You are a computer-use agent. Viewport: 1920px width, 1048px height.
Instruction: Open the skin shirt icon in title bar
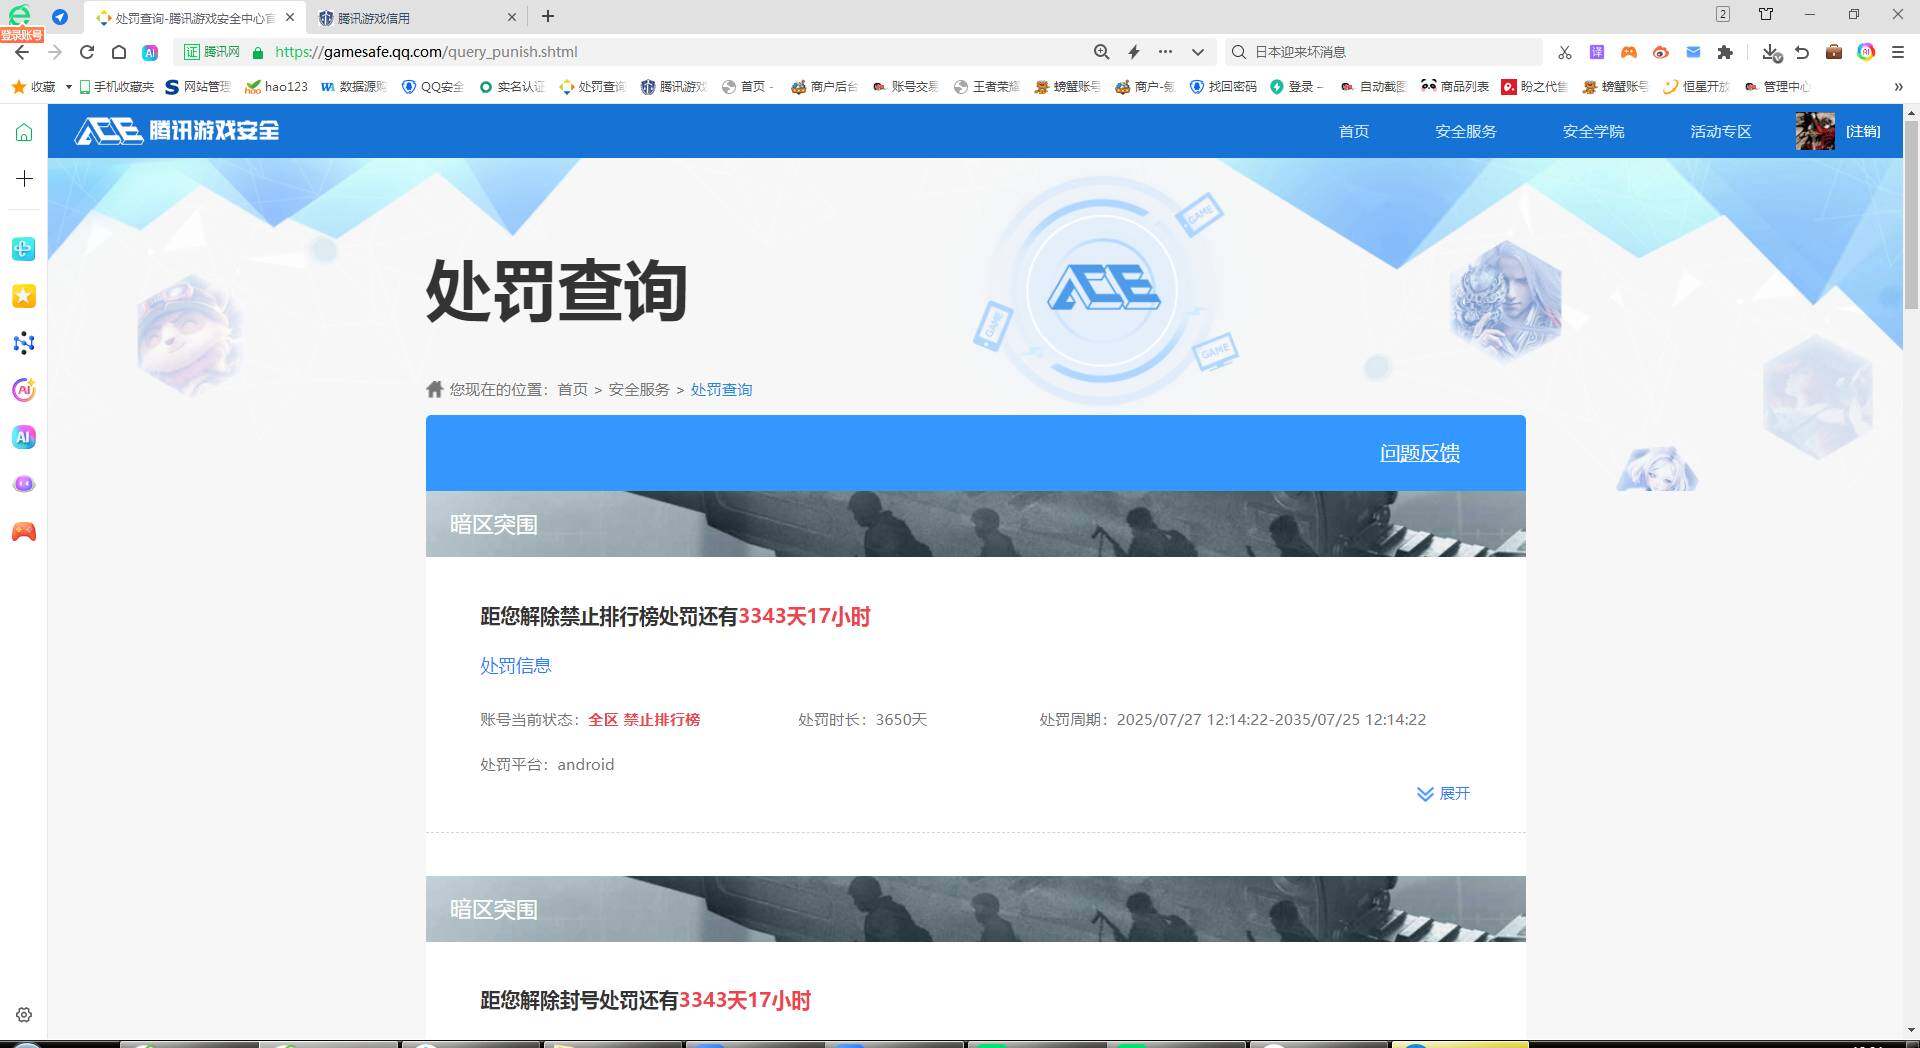pyautogui.click(x=1766, y=14)
